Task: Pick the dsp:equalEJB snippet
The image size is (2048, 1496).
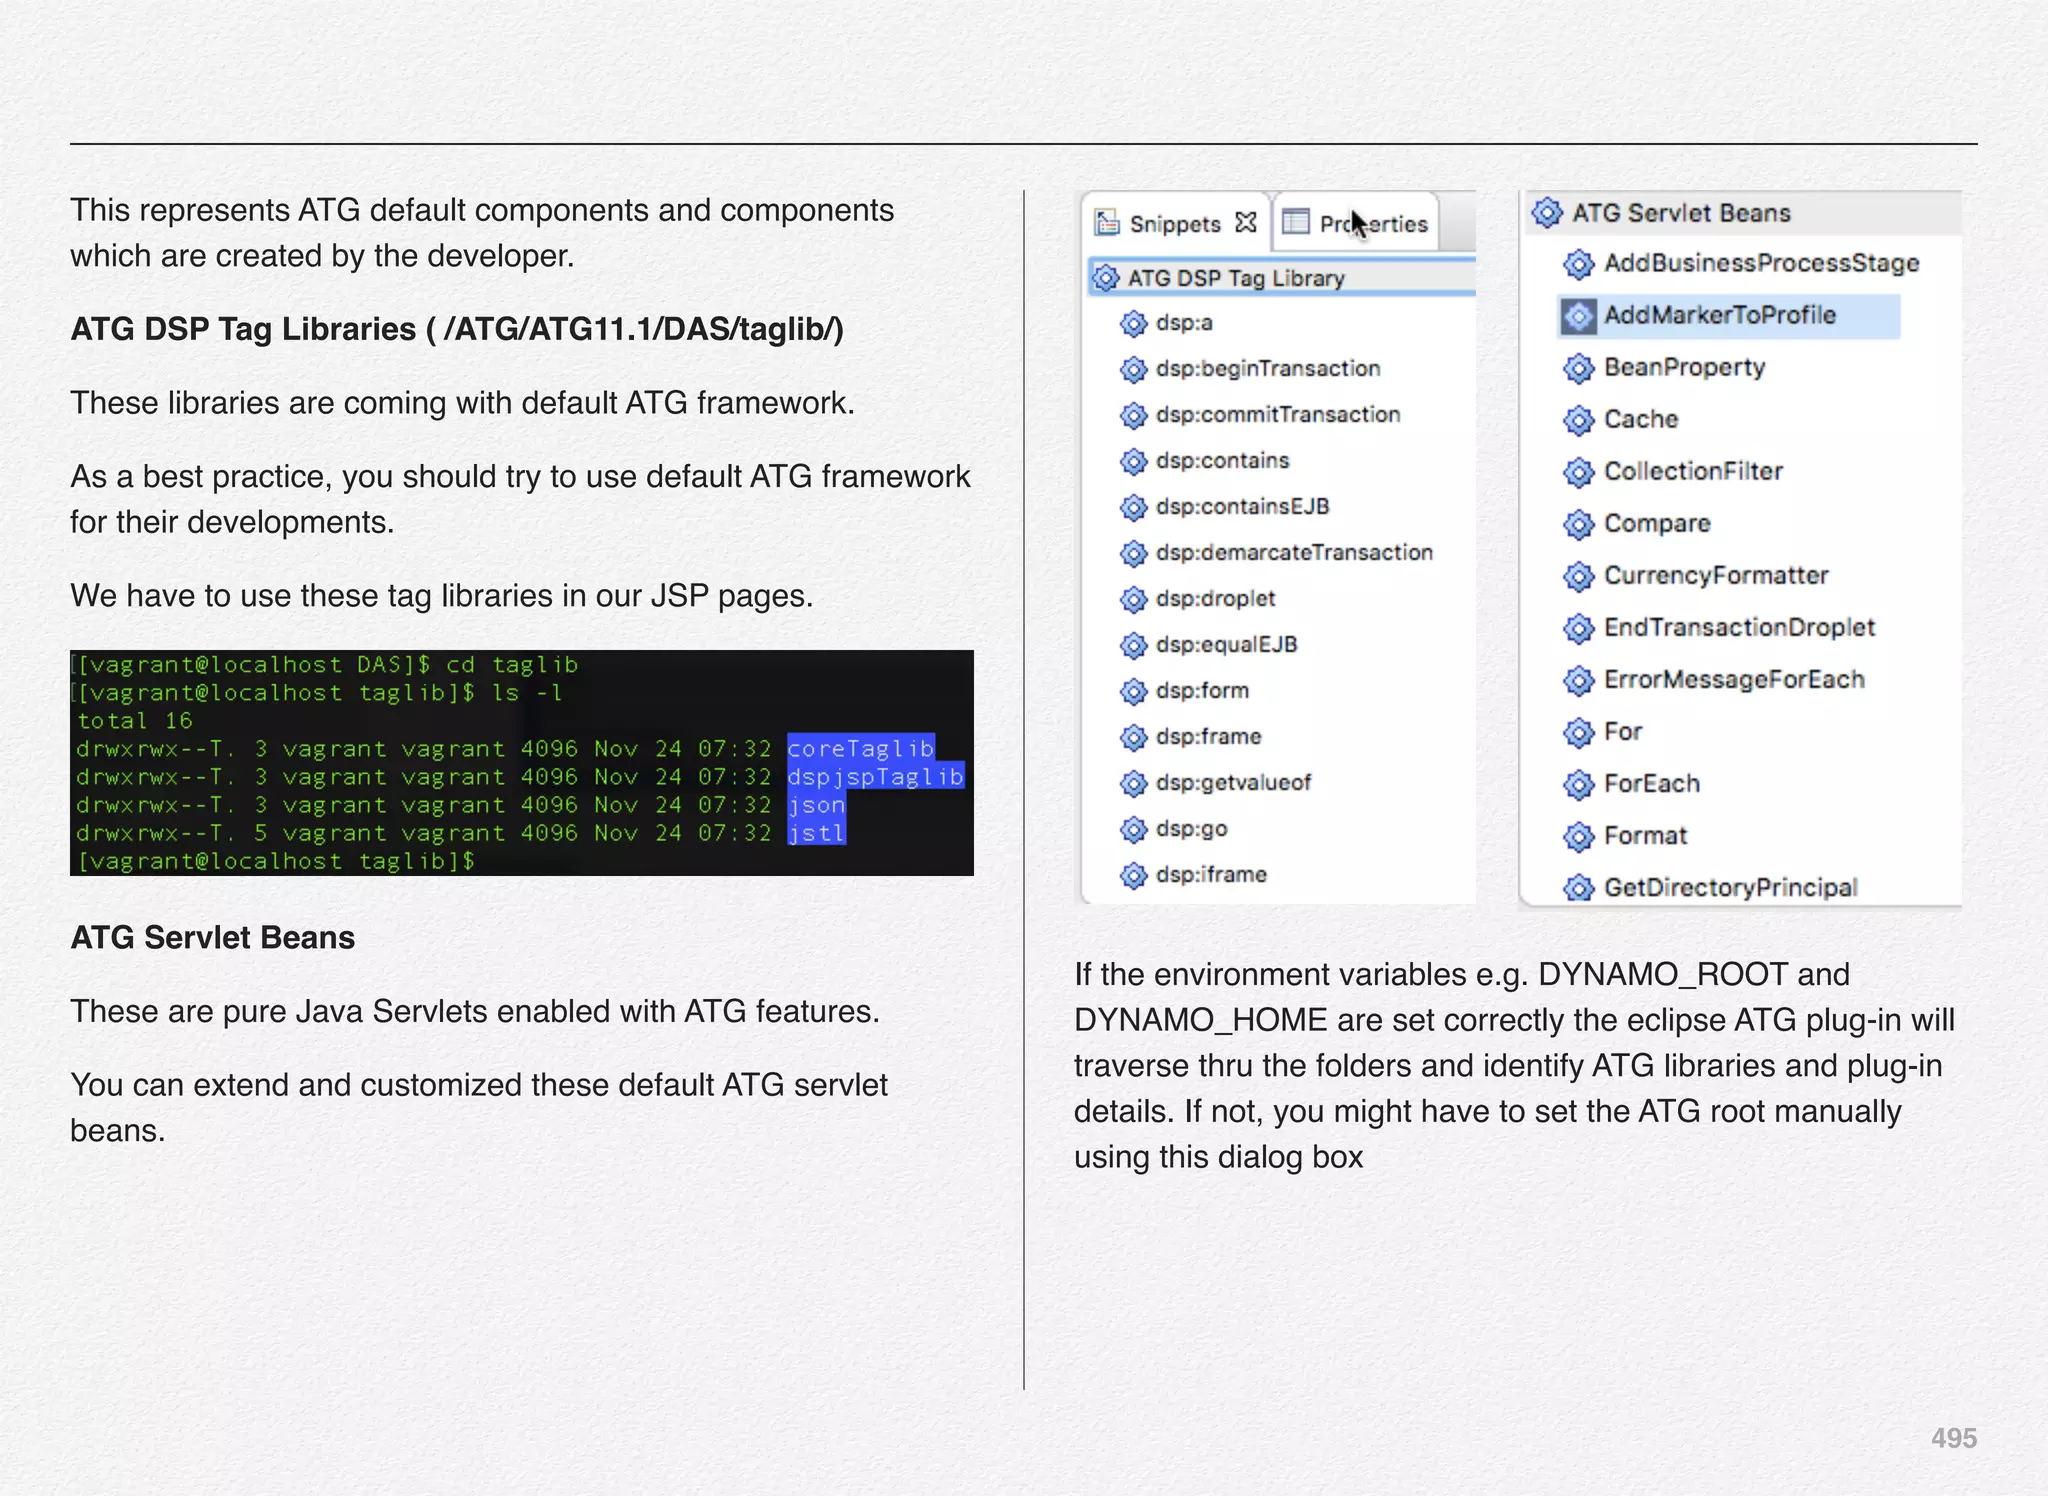Action: (1226, 645)
